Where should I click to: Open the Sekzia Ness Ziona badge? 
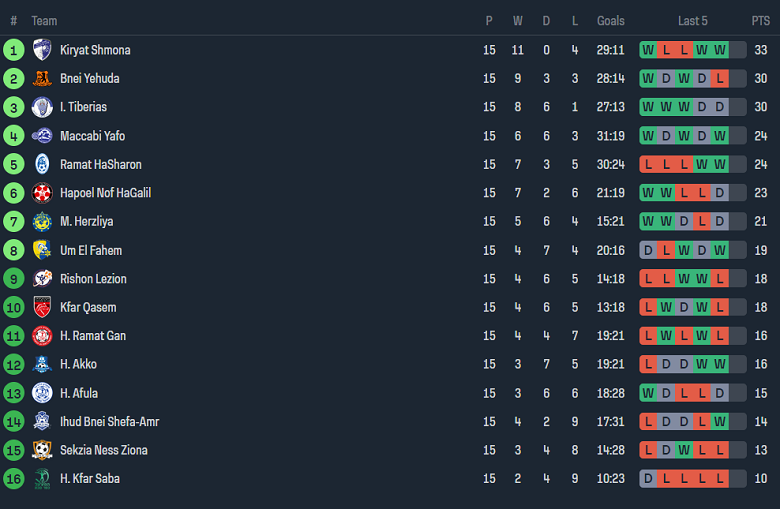coord(42,450)
